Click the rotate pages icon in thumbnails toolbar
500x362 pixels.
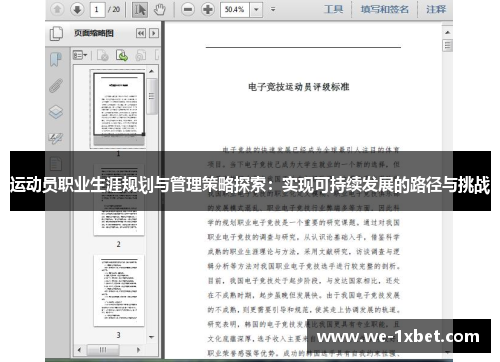pyautogui.click(x=141, y=55)
